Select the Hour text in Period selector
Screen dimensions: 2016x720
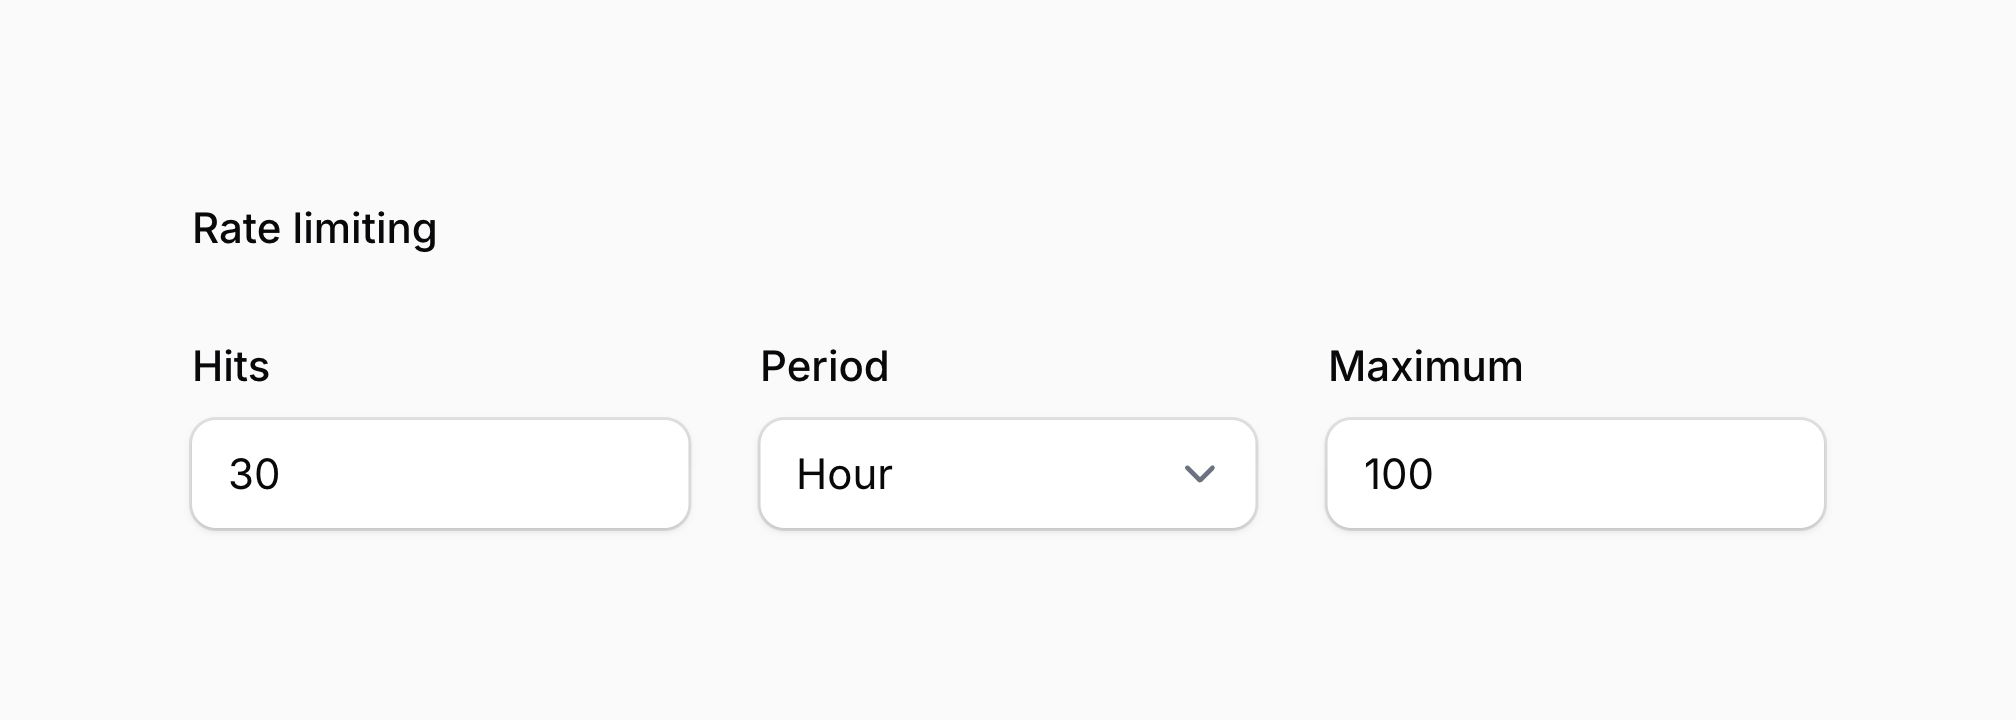pos(844,474)
